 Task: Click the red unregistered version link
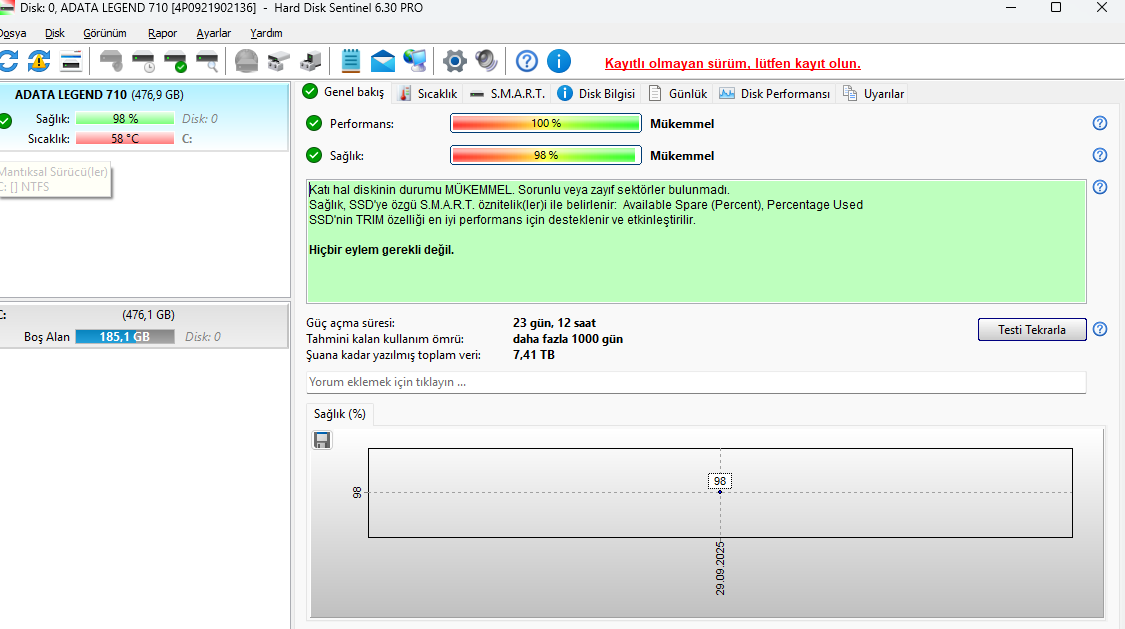point(733,63)
